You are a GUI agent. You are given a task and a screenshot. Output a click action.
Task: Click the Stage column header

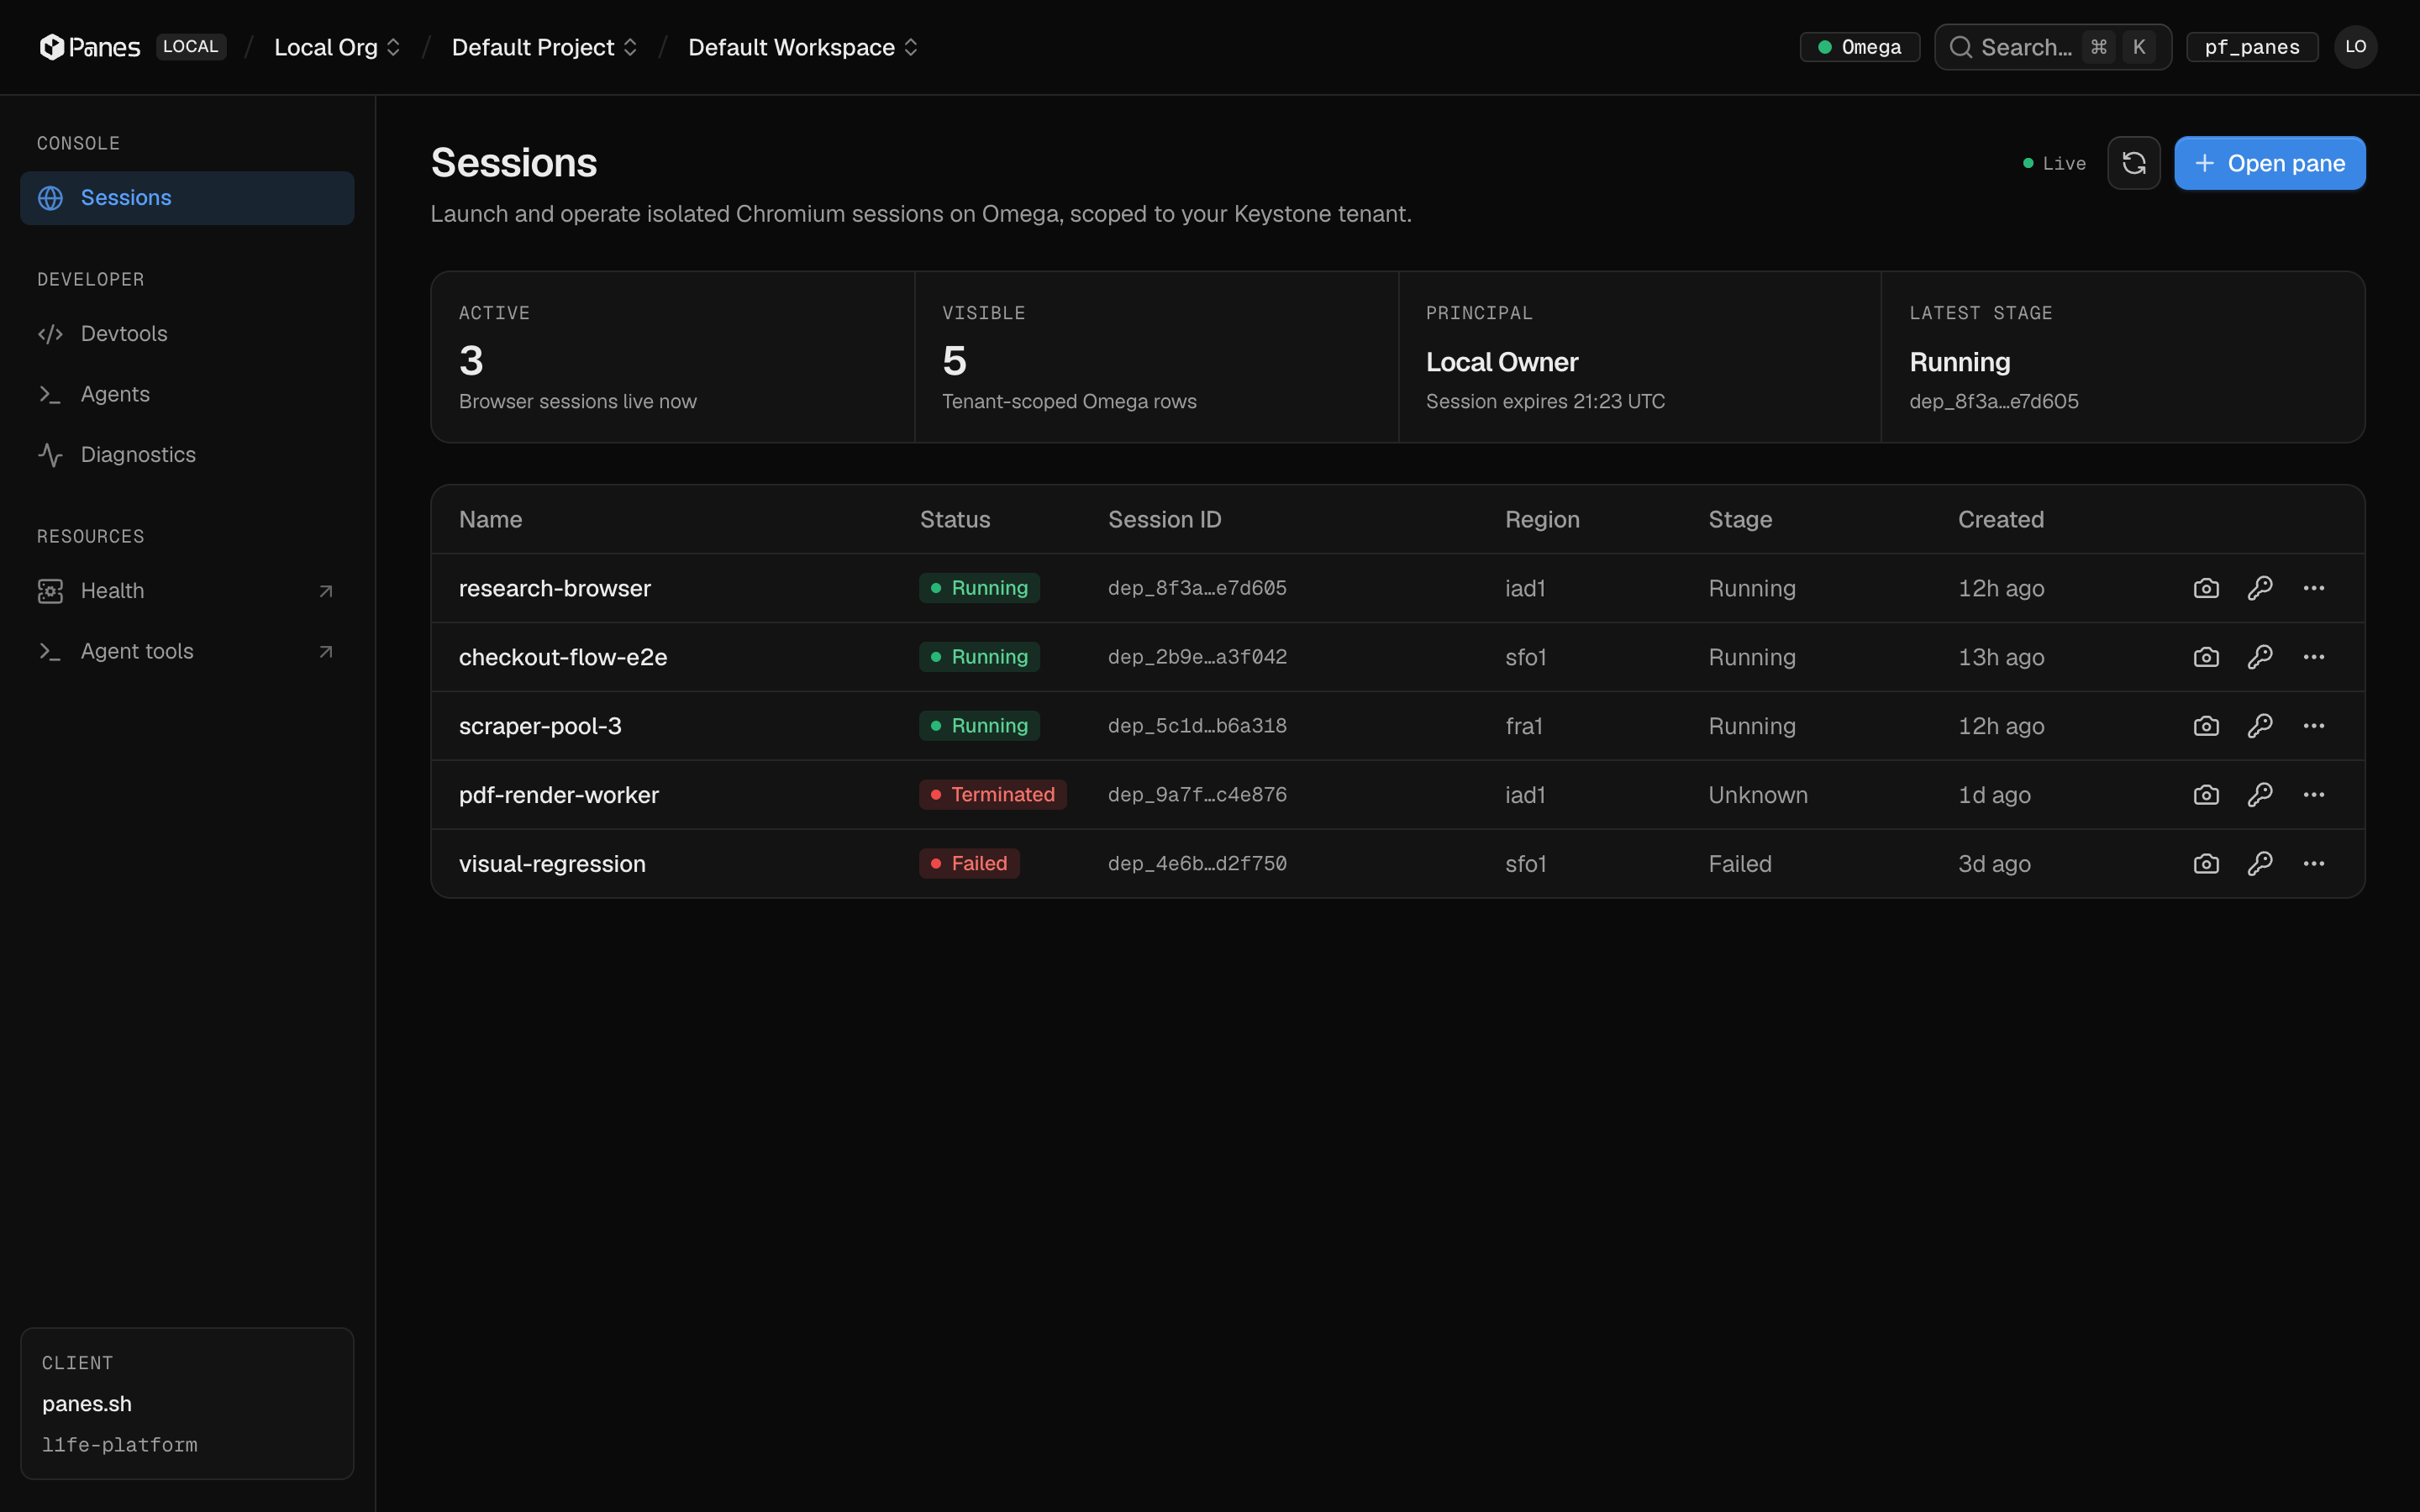coord(1740,520)
